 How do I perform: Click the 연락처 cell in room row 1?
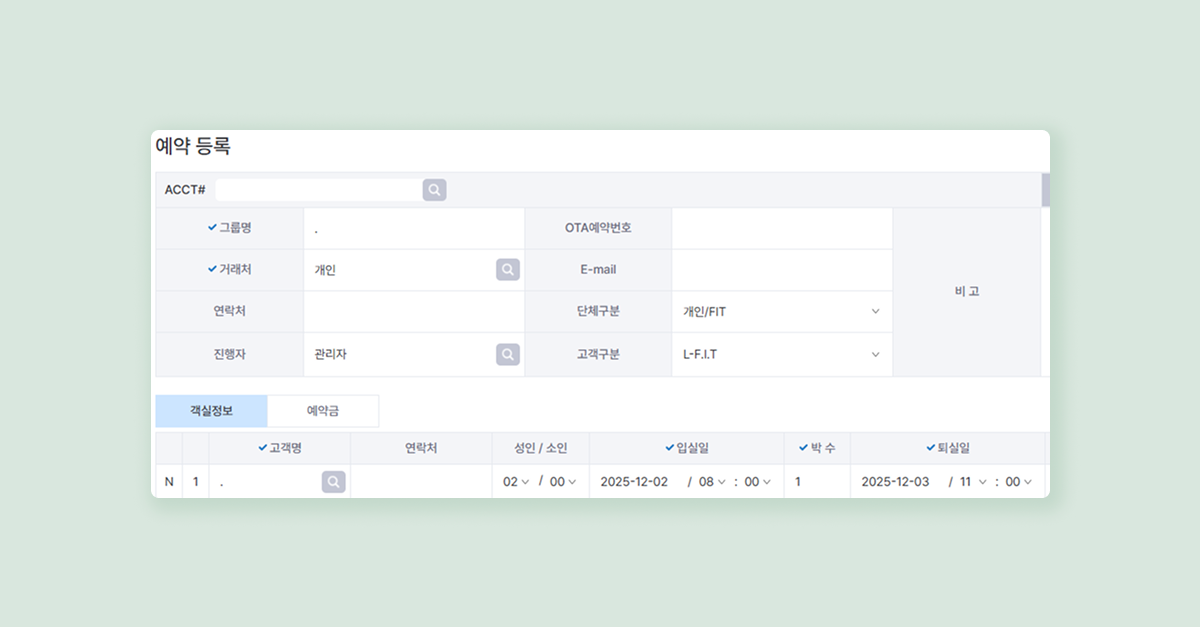421,482
